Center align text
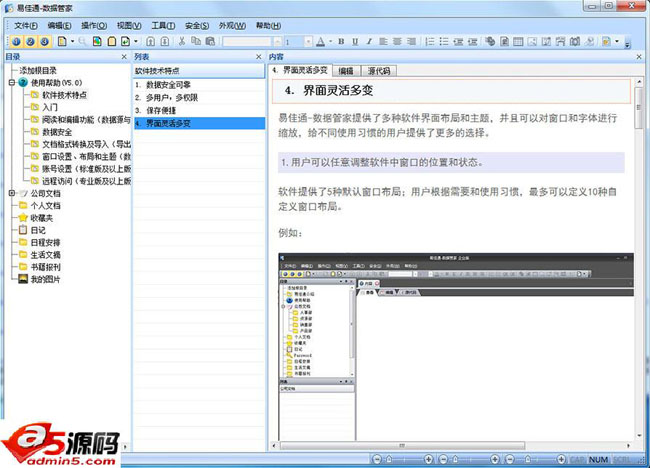The image size is (650, 468). coord(397,41)
